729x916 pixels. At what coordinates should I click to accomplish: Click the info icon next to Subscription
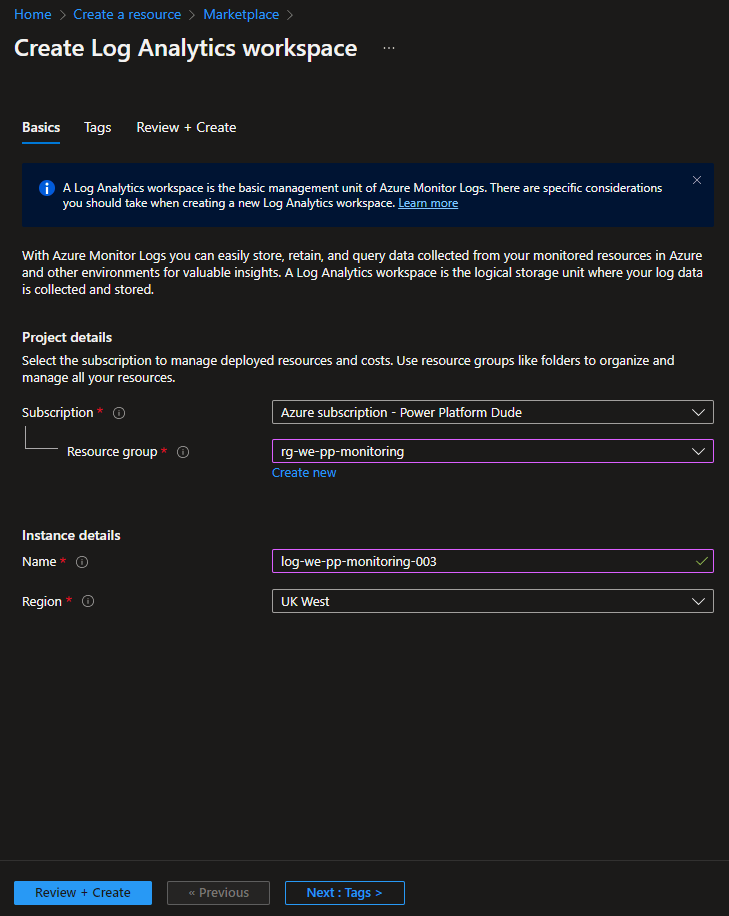tap(119, 413)
